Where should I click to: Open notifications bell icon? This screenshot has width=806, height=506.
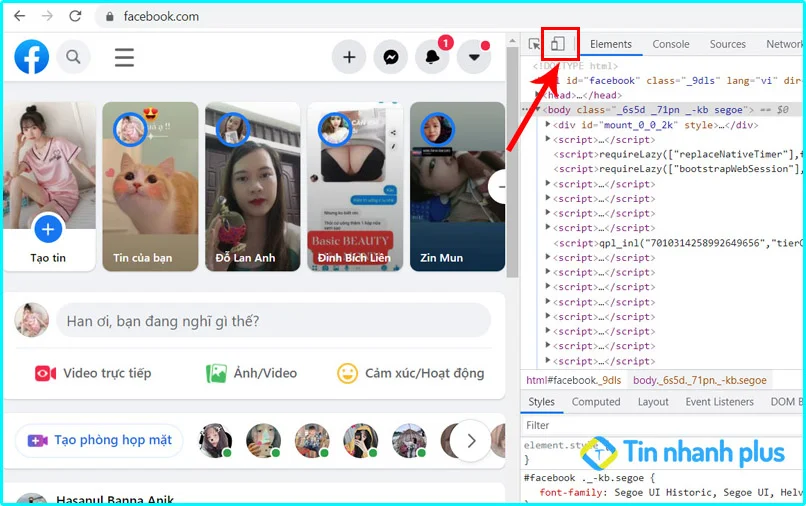[x=432, y=57]
